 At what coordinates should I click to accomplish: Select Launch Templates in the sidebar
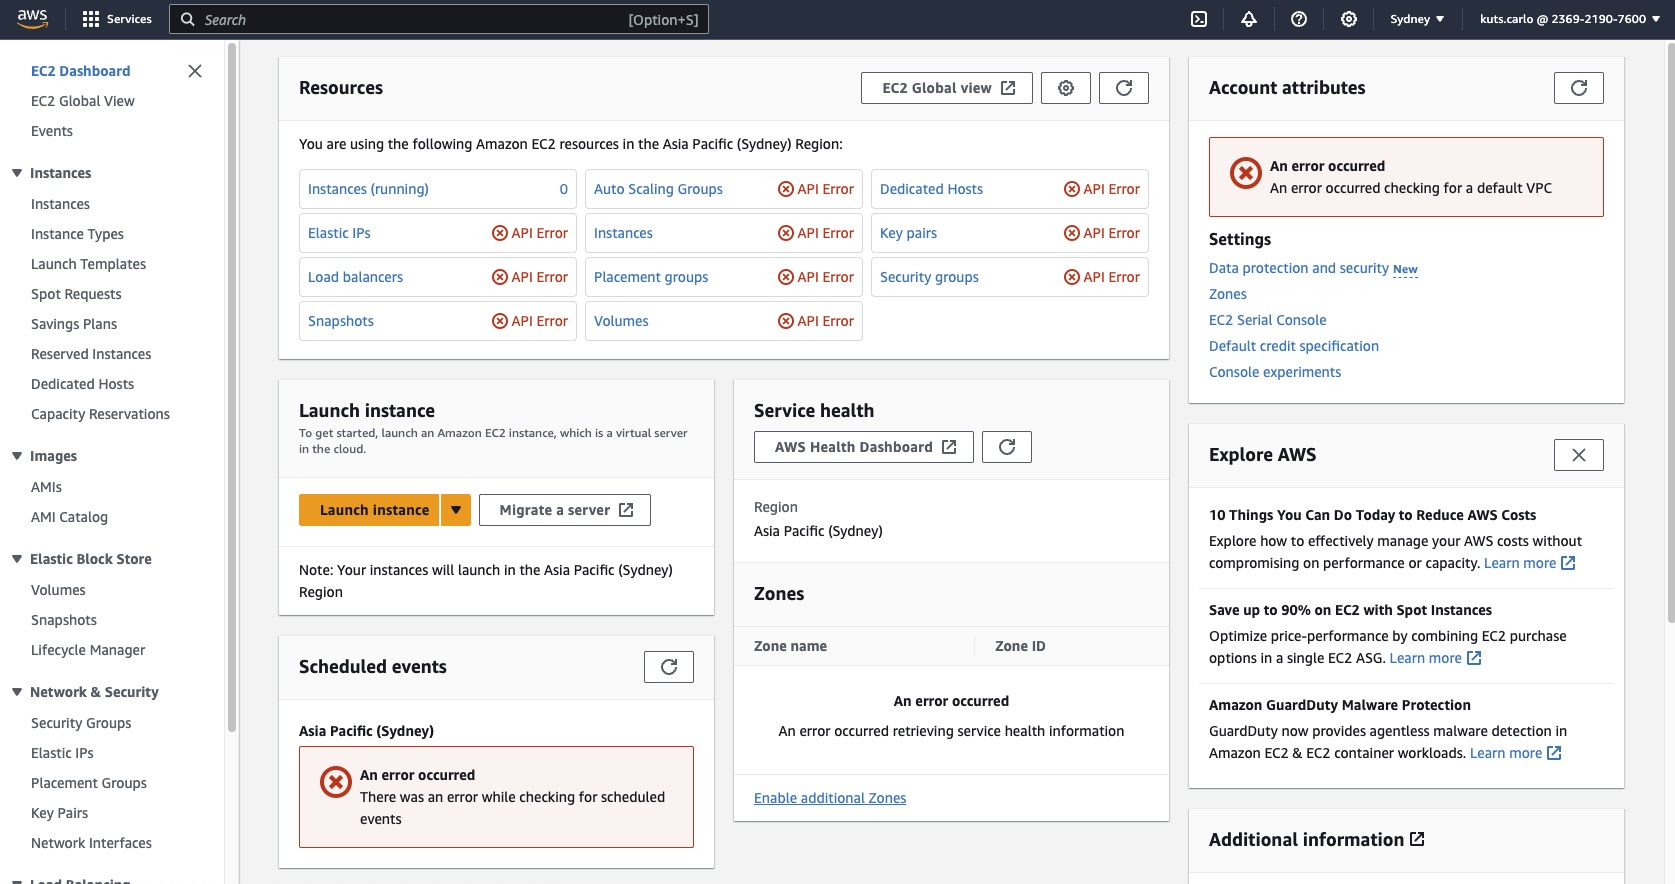click(x=88, y=264)
